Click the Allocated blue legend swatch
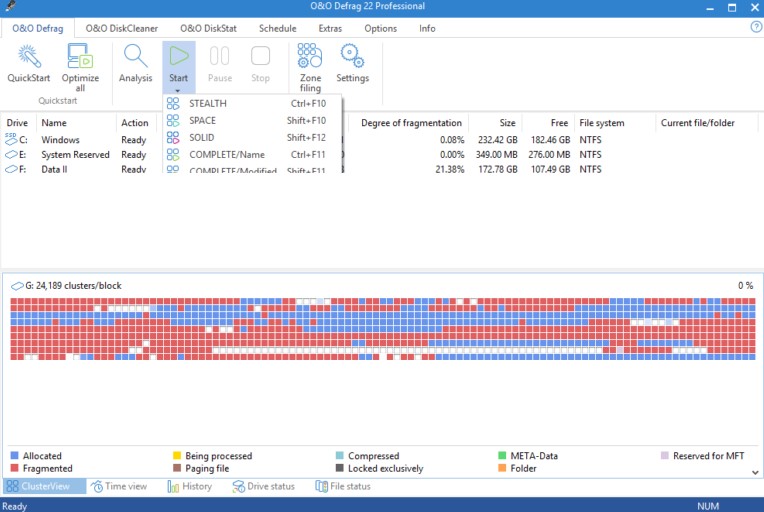This screenshot has width=764, height=512. point(15,455)
